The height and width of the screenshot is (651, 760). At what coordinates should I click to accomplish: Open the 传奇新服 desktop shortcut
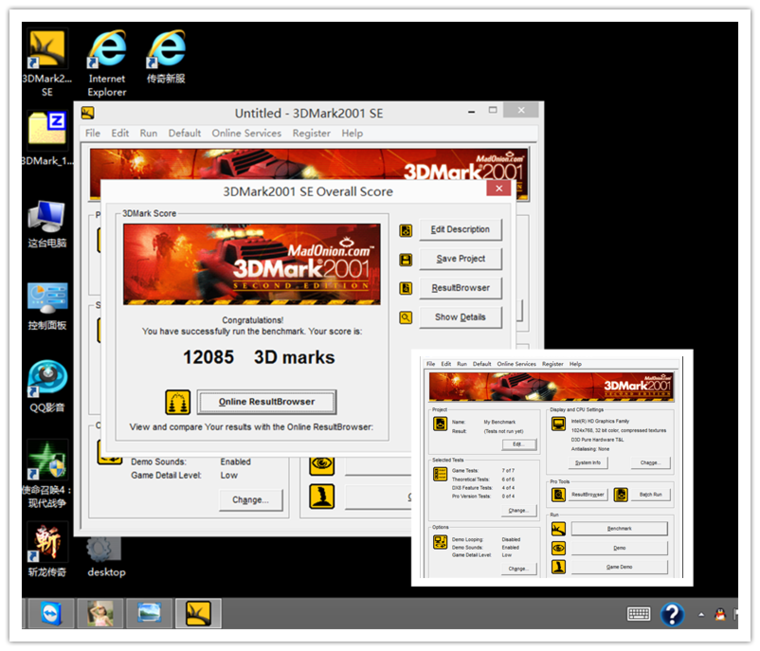point(166,56)
